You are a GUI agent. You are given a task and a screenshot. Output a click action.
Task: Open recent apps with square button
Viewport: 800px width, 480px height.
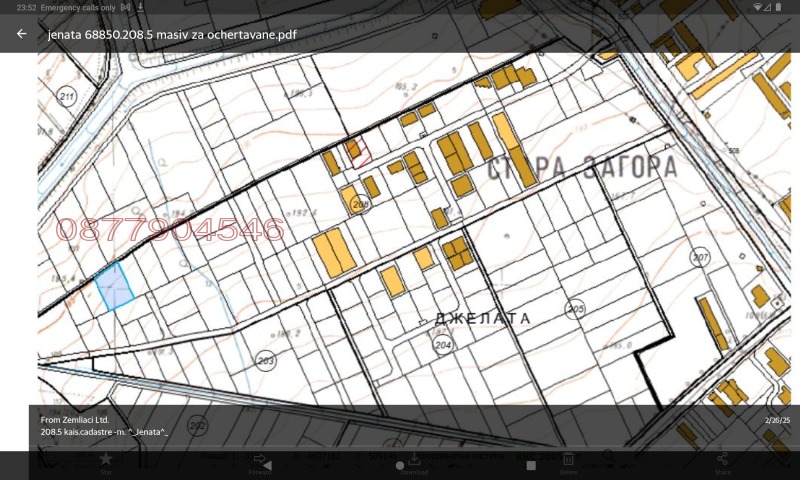tap(531, 465)
